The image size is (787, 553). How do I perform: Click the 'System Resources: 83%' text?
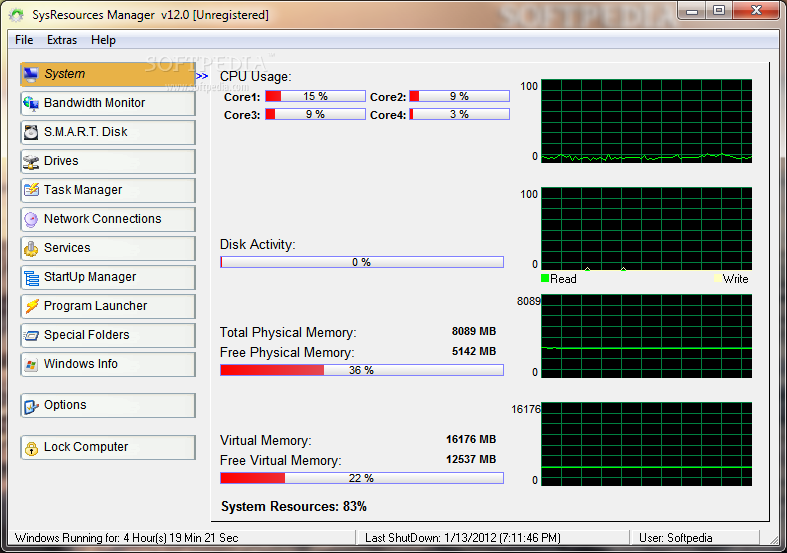coord(294,506)
